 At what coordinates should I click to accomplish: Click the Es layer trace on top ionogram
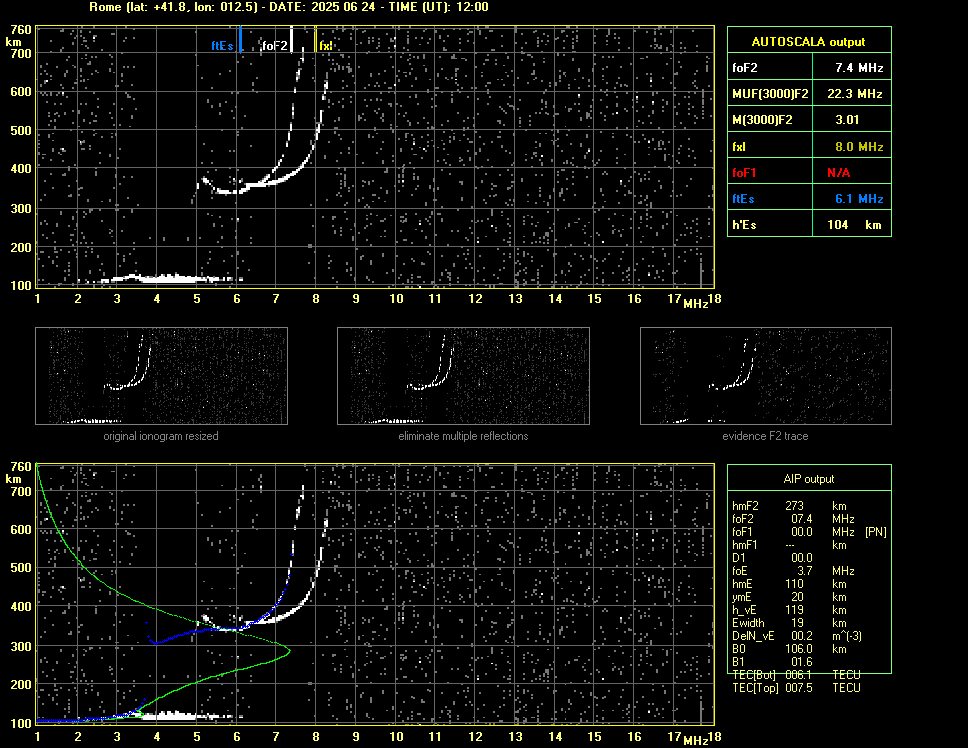click(170, 278)
